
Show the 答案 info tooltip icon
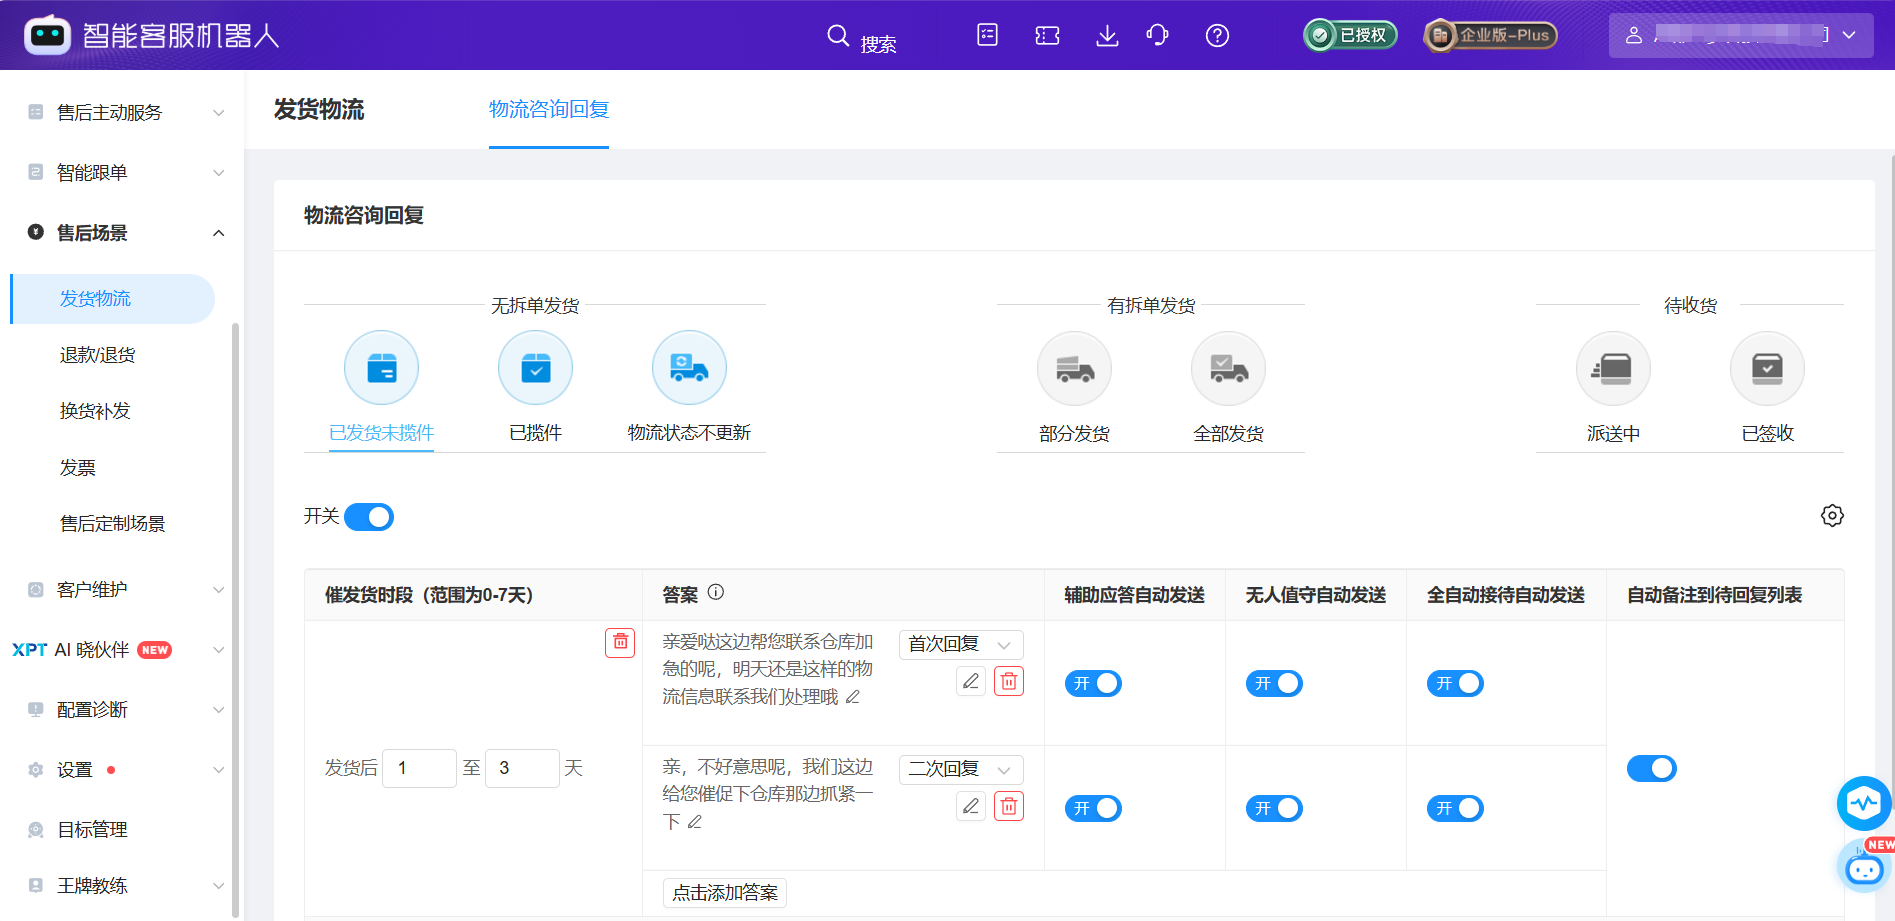pyautogui.click(x=716, y=592)
